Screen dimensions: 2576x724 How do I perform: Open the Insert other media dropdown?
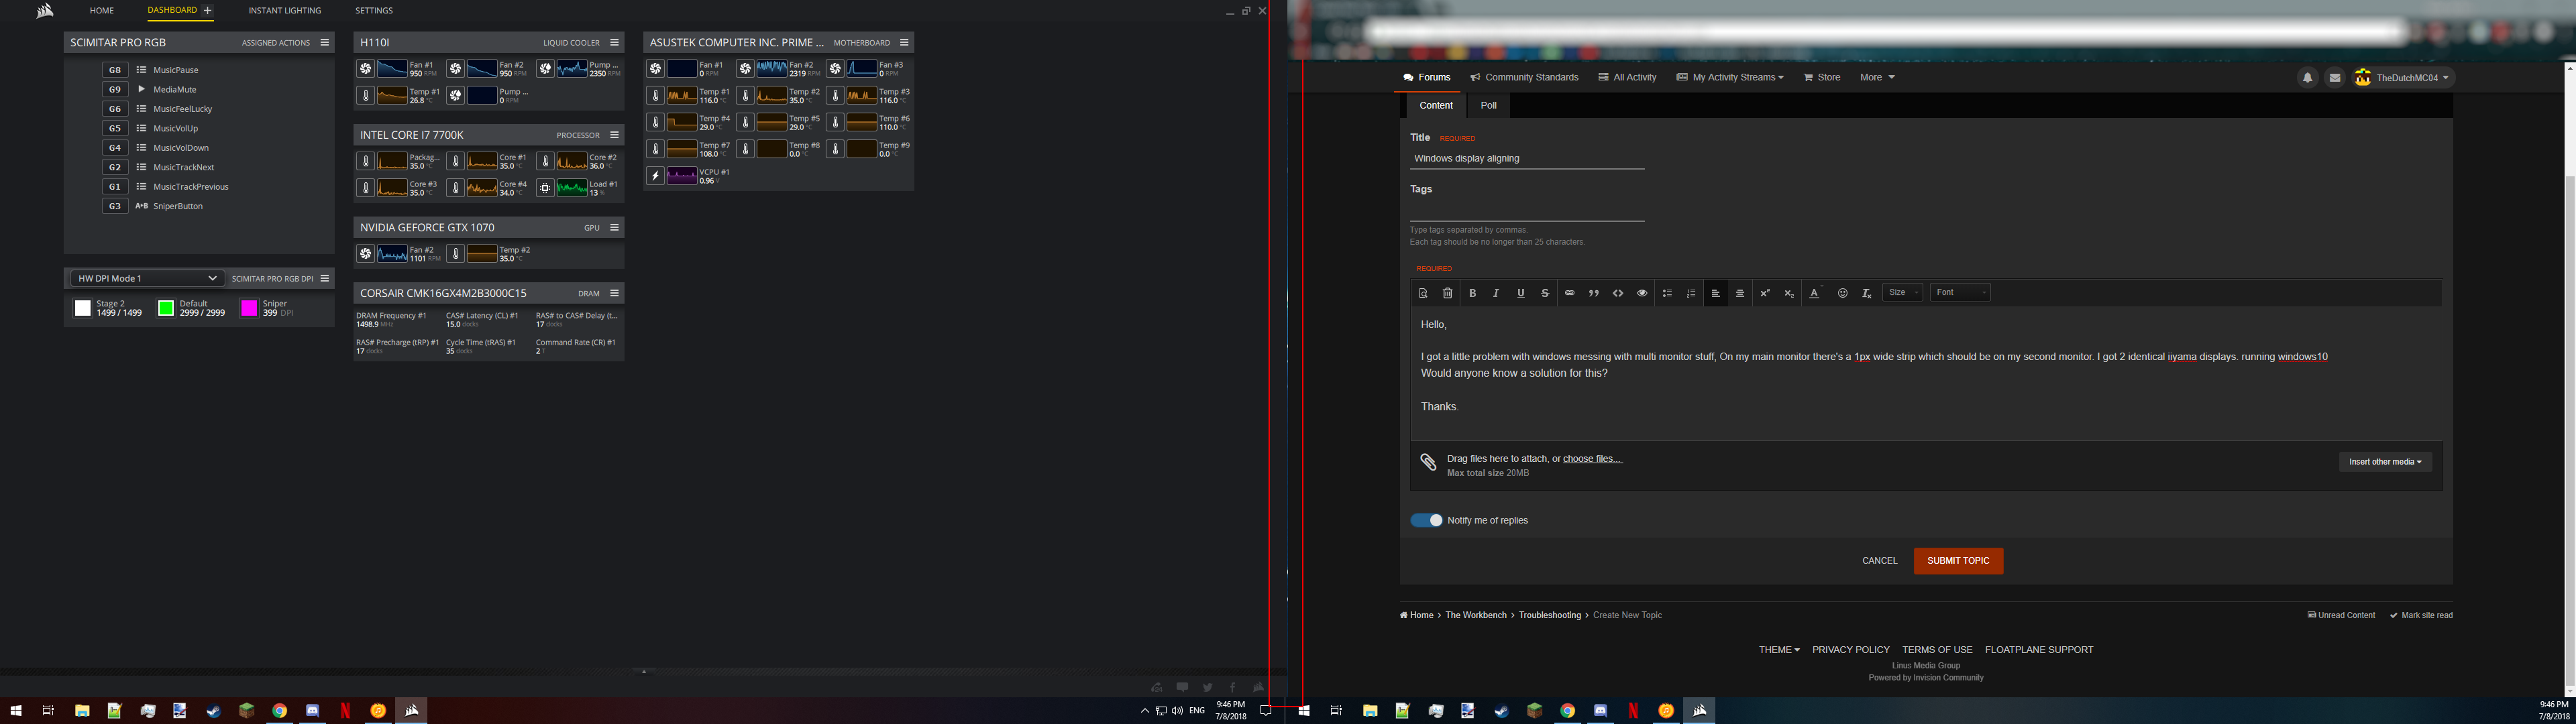coord(2385,462)
